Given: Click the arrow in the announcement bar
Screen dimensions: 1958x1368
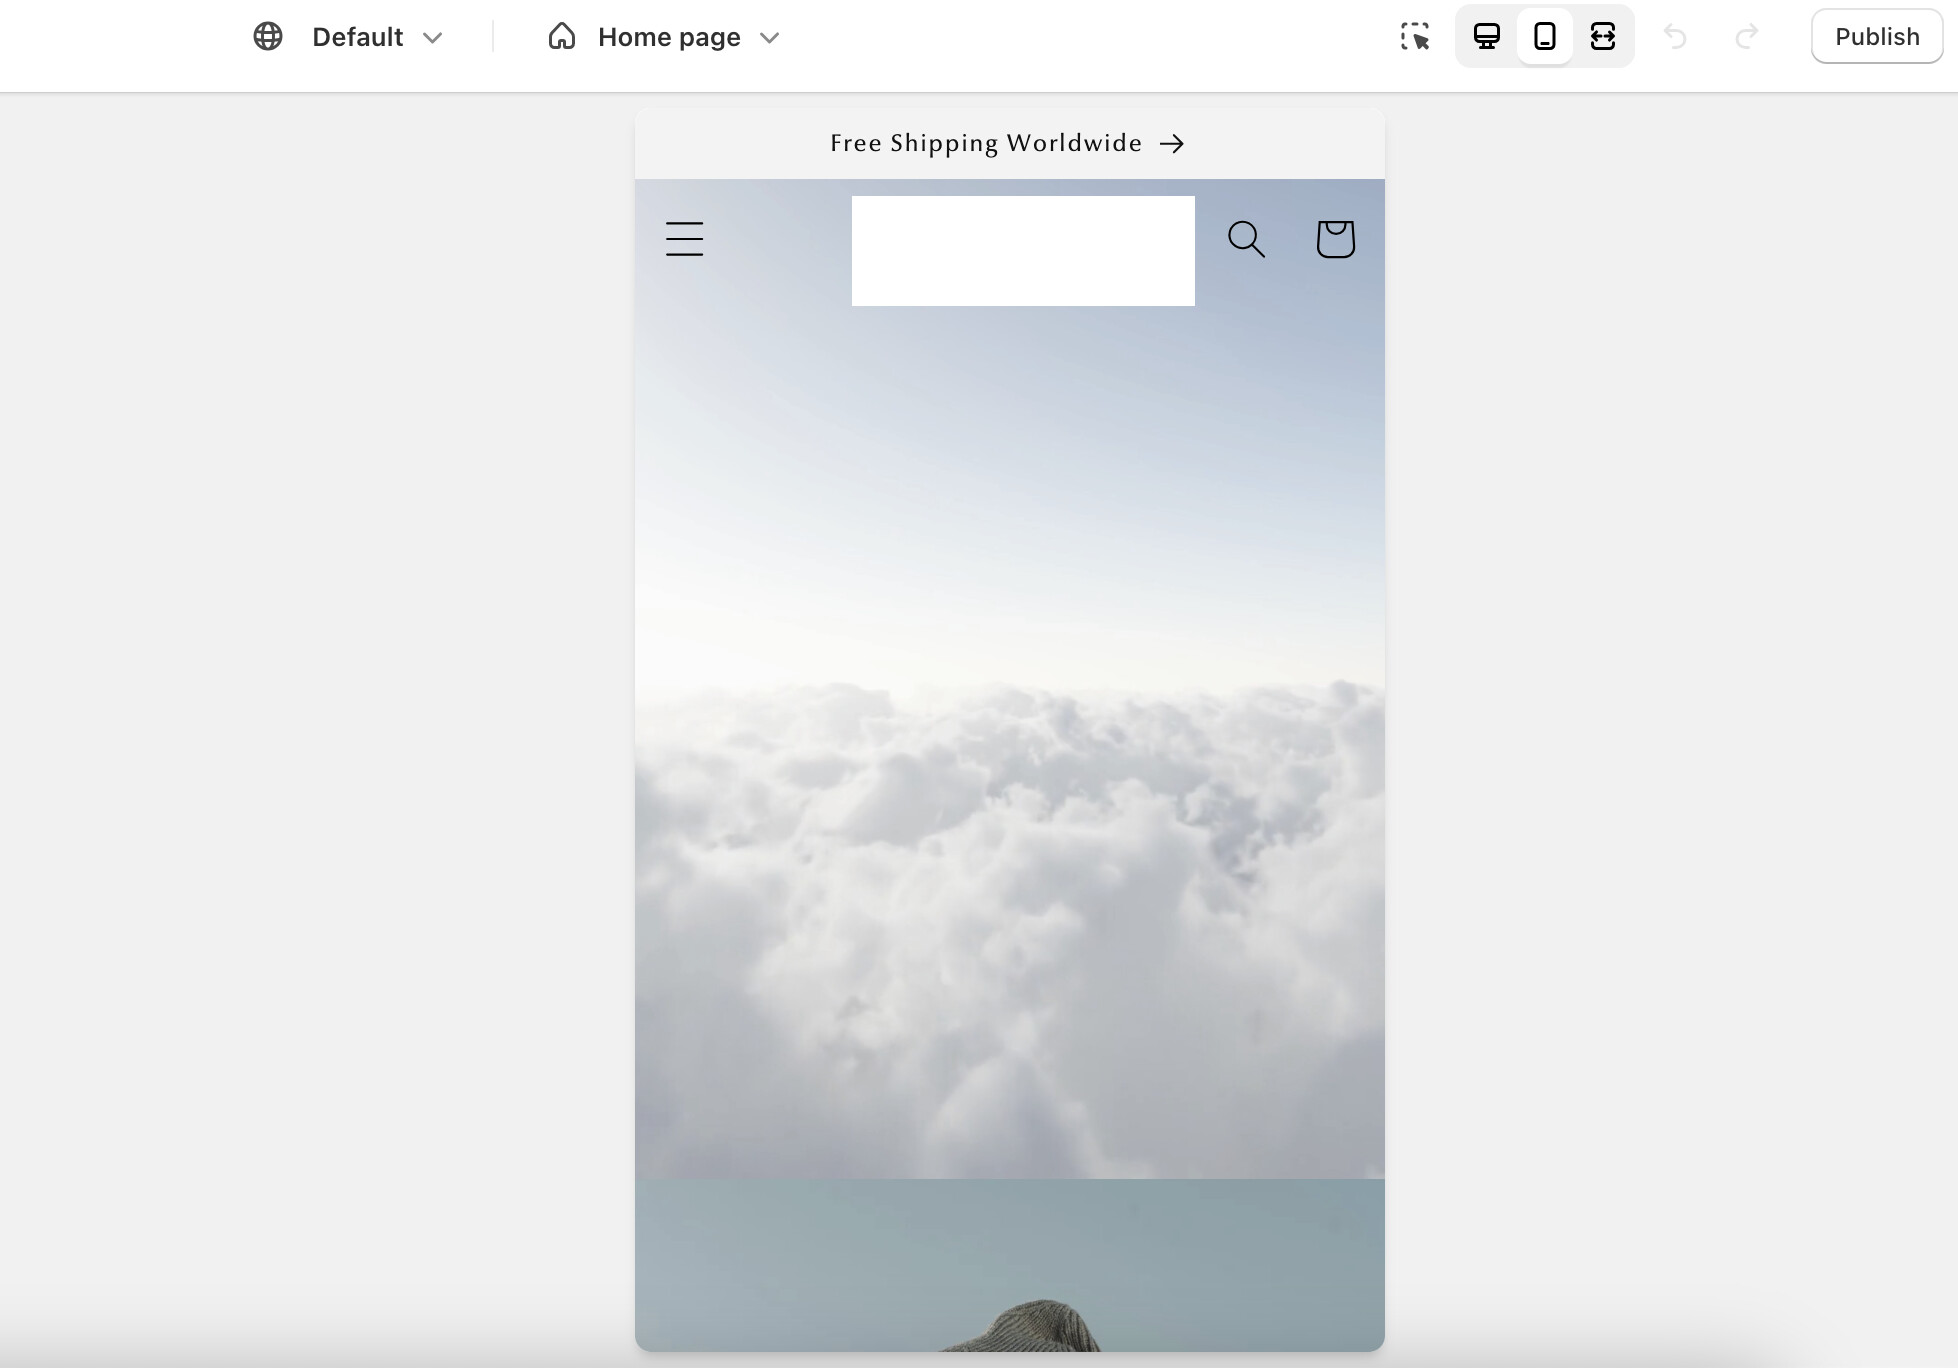Looking at the screenshot, I should [x=1172, y=144].
